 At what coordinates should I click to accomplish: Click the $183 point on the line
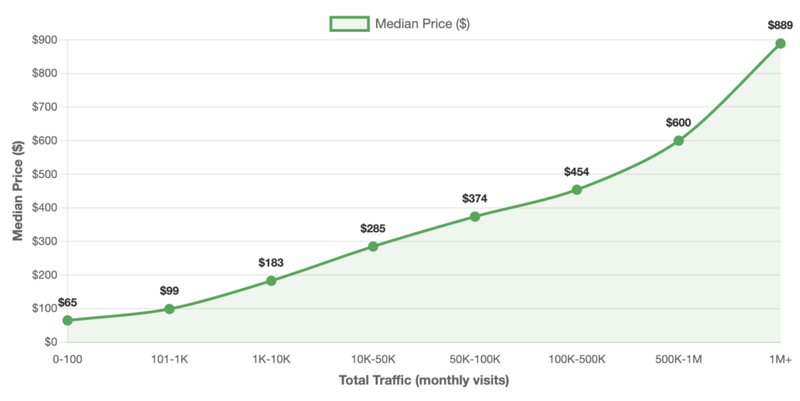click(271, 281)
